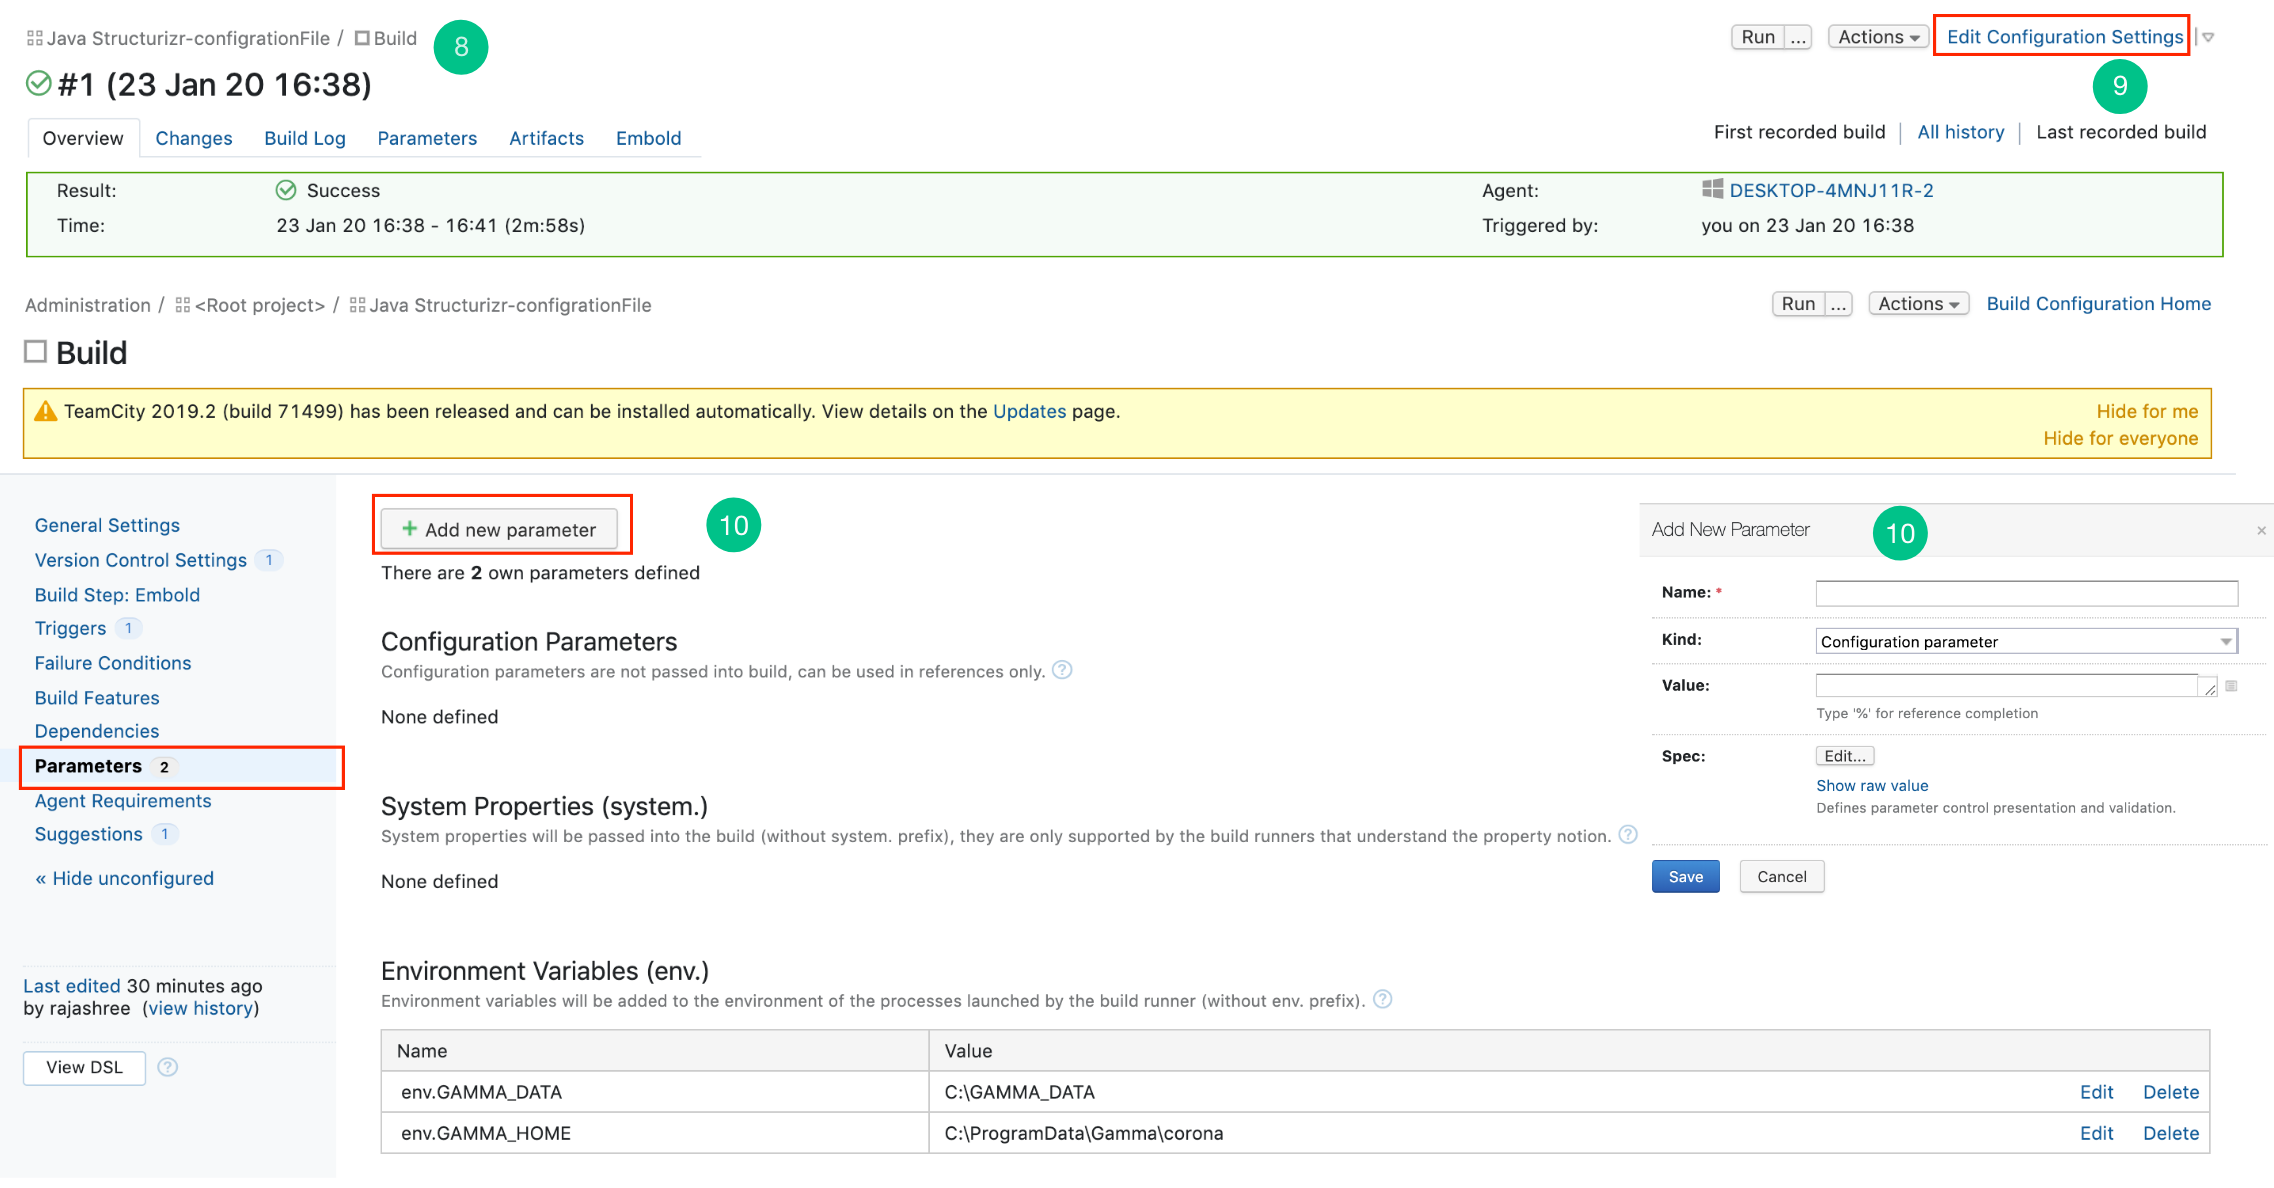2274x1188 pixels.
Task: Click the Root project grid icon in breadcrumb
Action: click(x=182, y=305)
